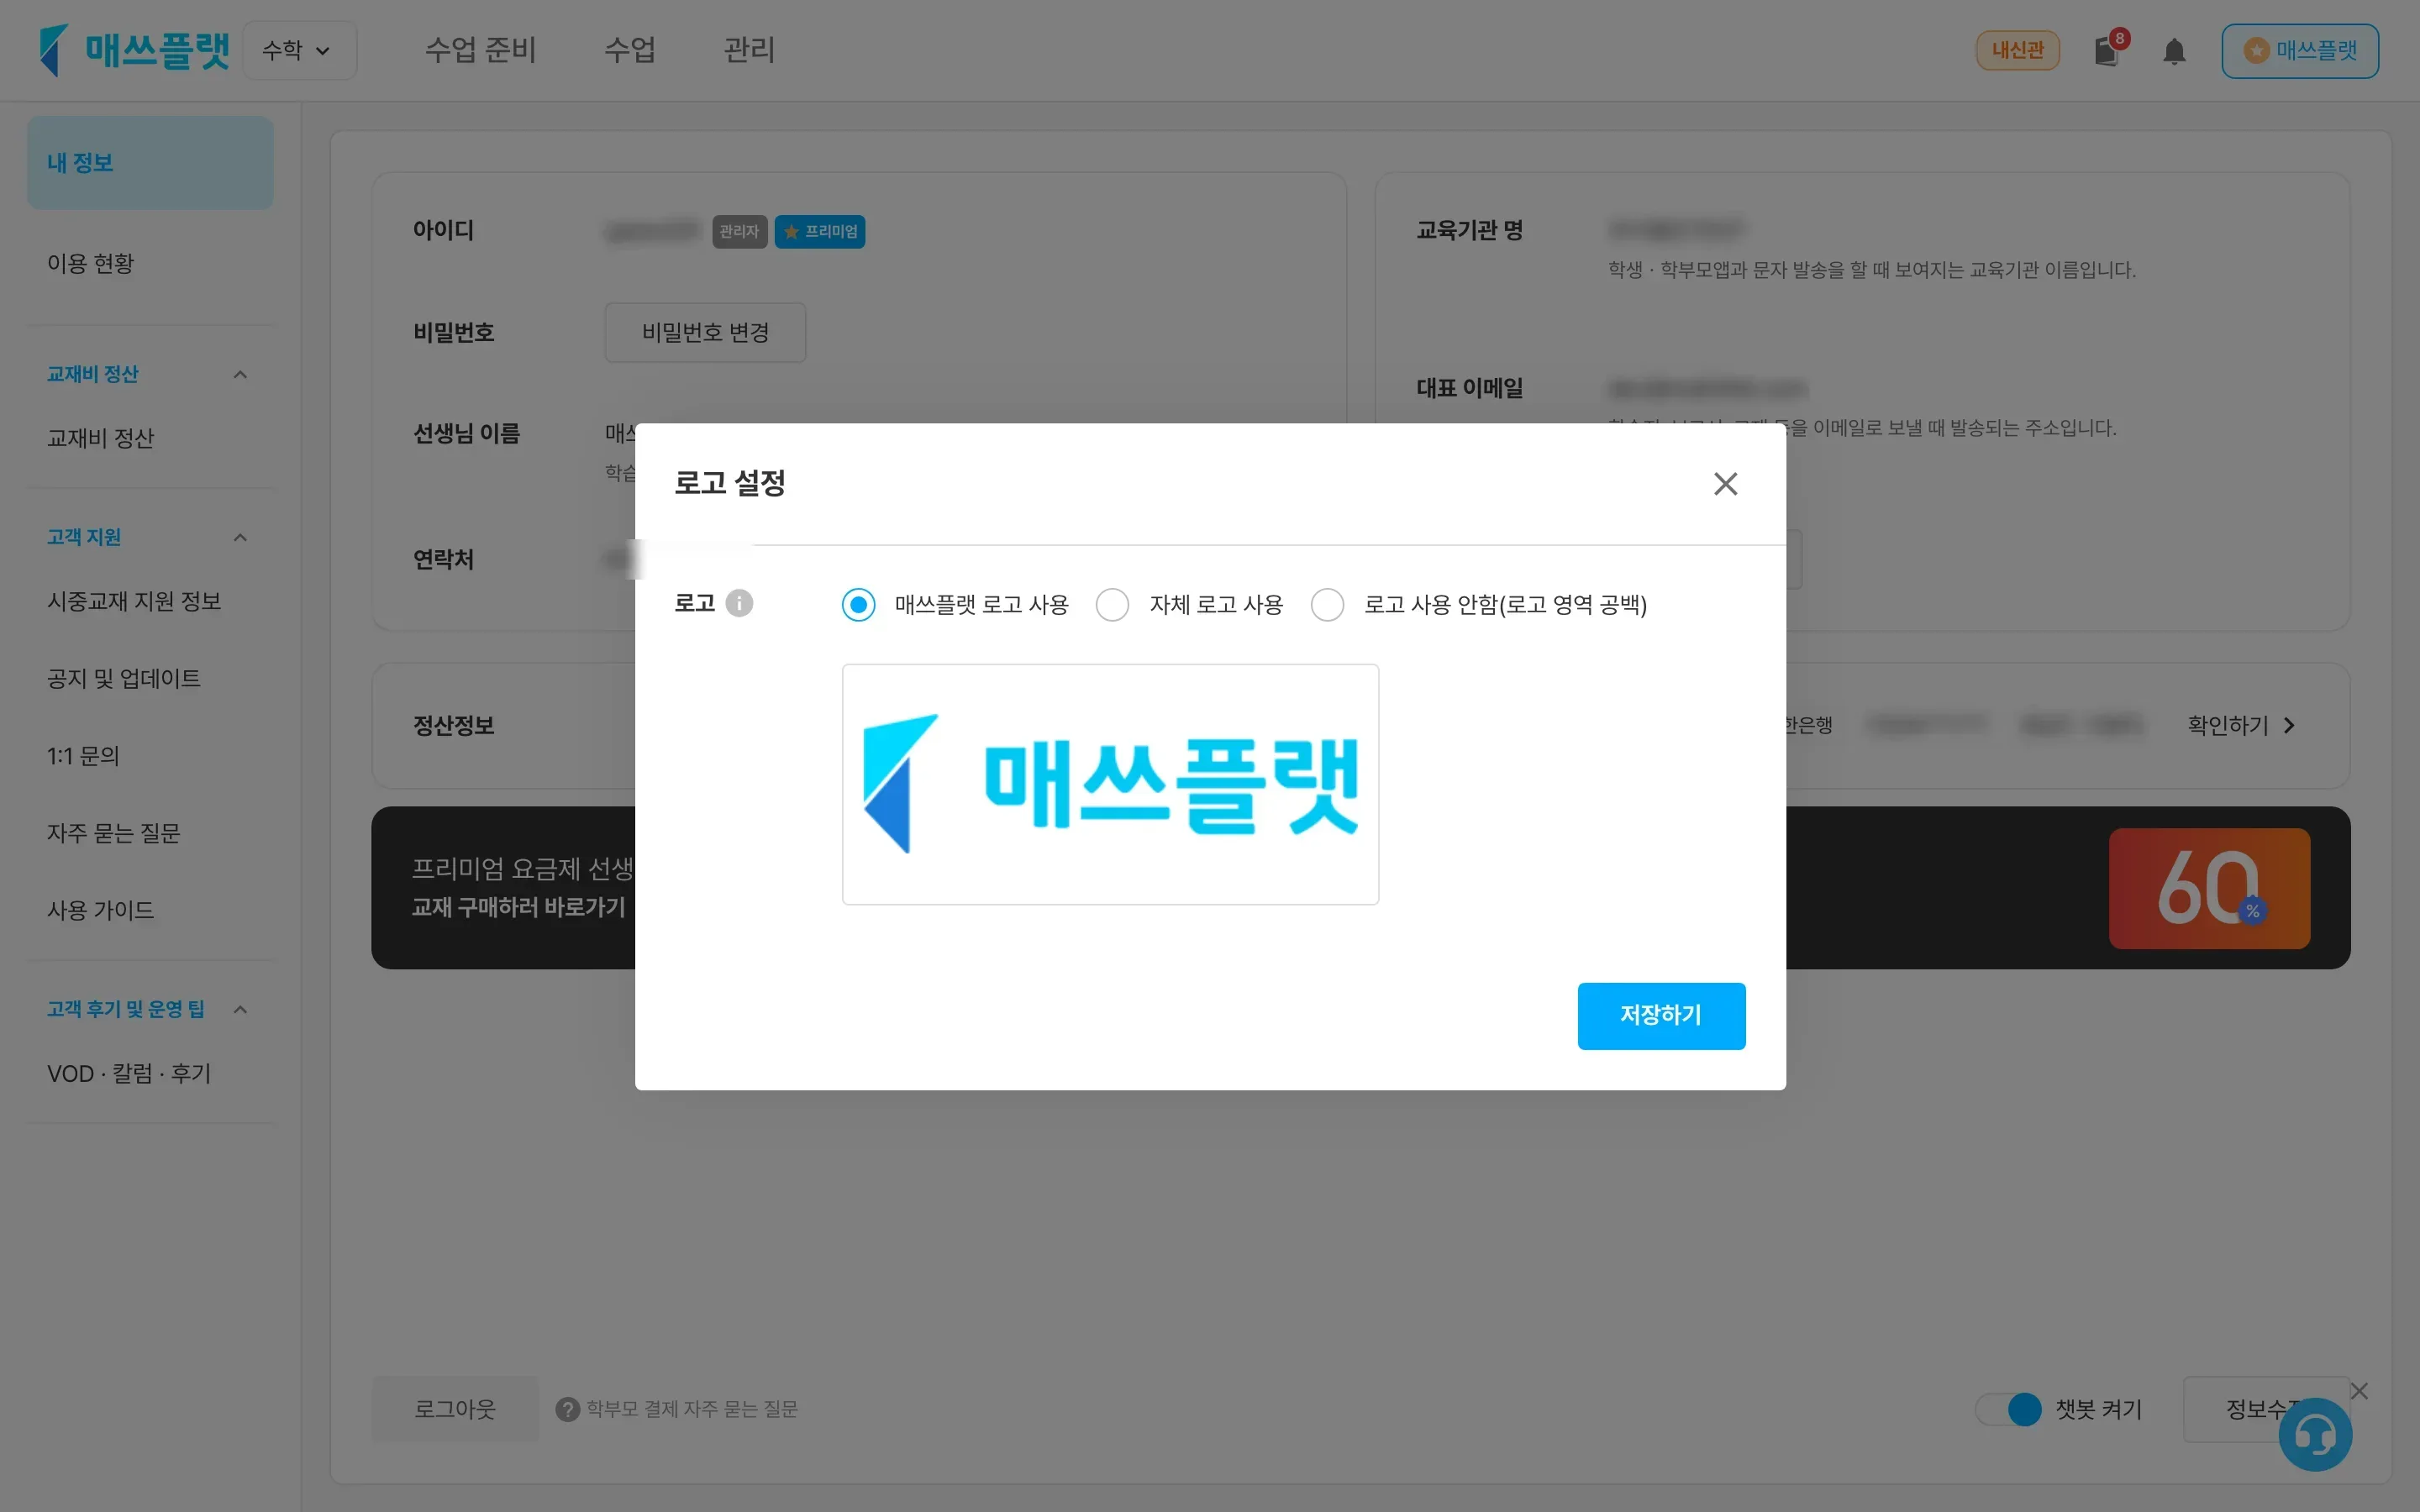Click 확인하기 with arrow chevron
Screen dimensions: 2420x1512
point(2241,725)
